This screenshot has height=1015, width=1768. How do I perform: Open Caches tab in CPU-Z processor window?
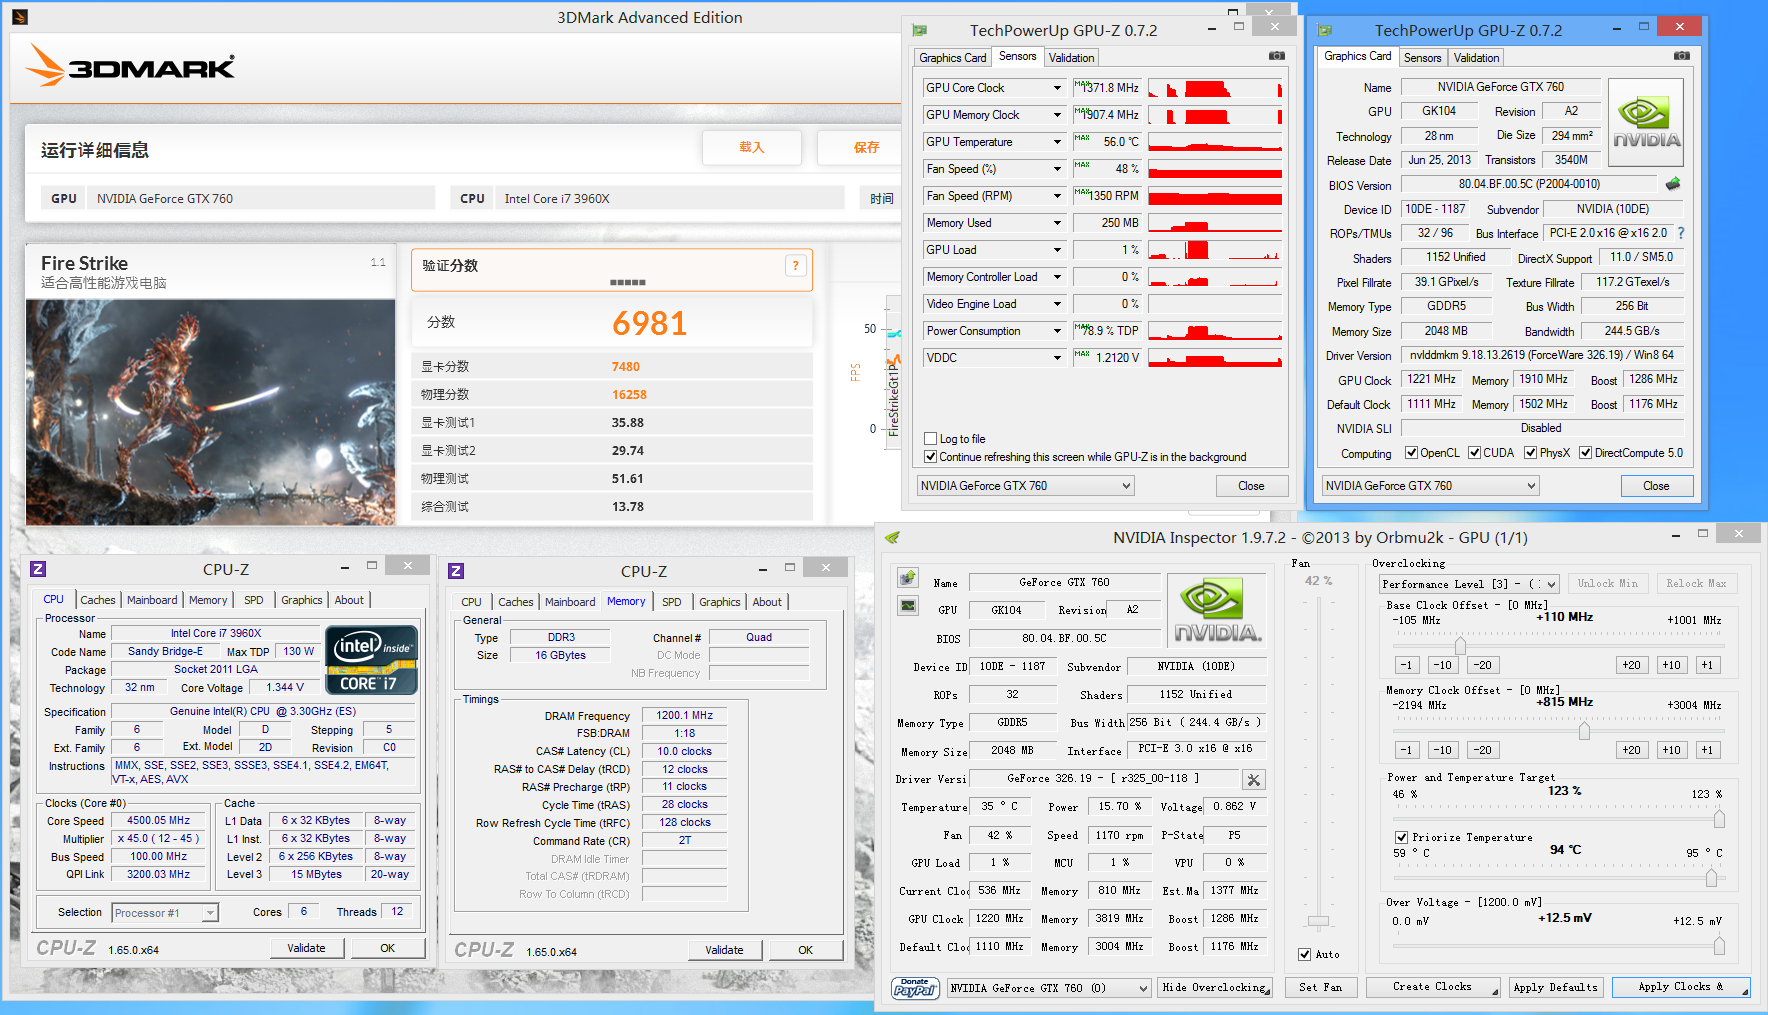coord(98,600)
